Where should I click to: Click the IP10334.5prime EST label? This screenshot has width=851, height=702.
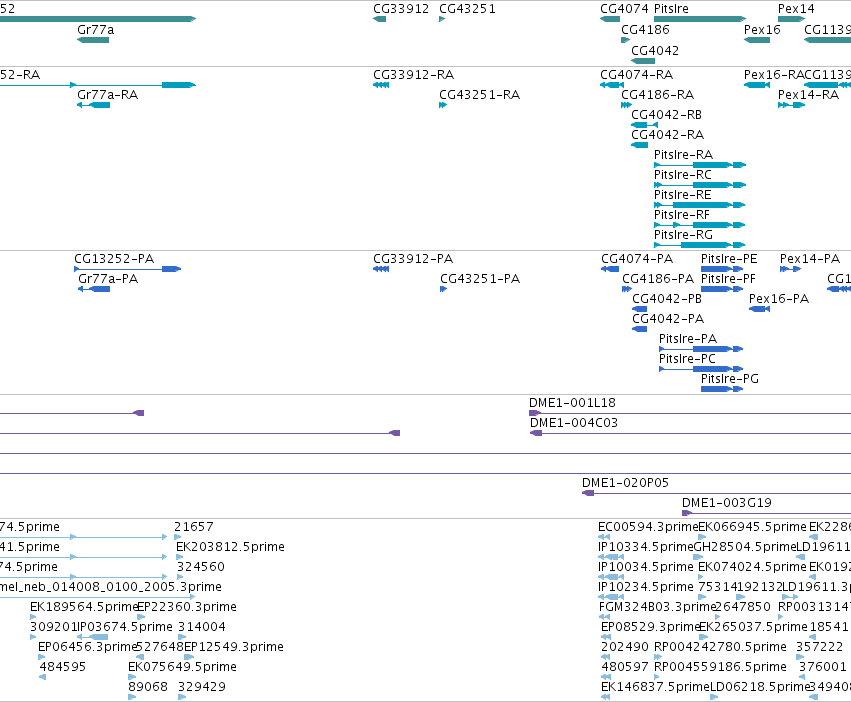pyautogui.click(x=646, y=547)
